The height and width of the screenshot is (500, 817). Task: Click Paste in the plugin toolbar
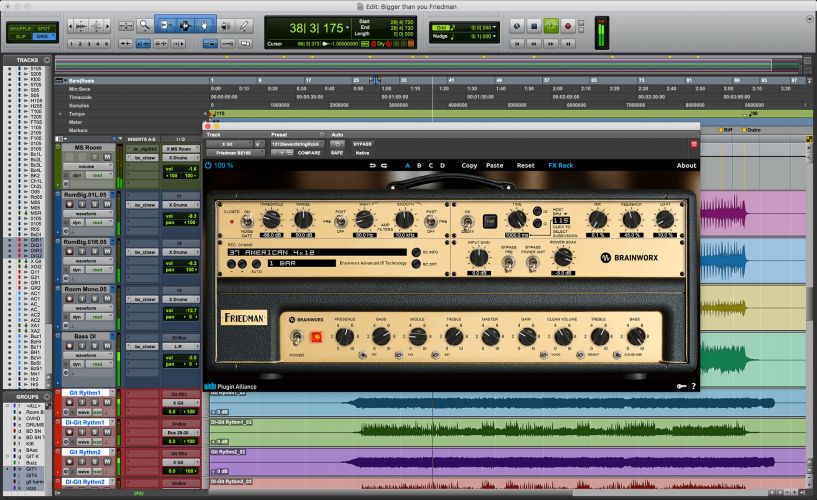point(494,165)
